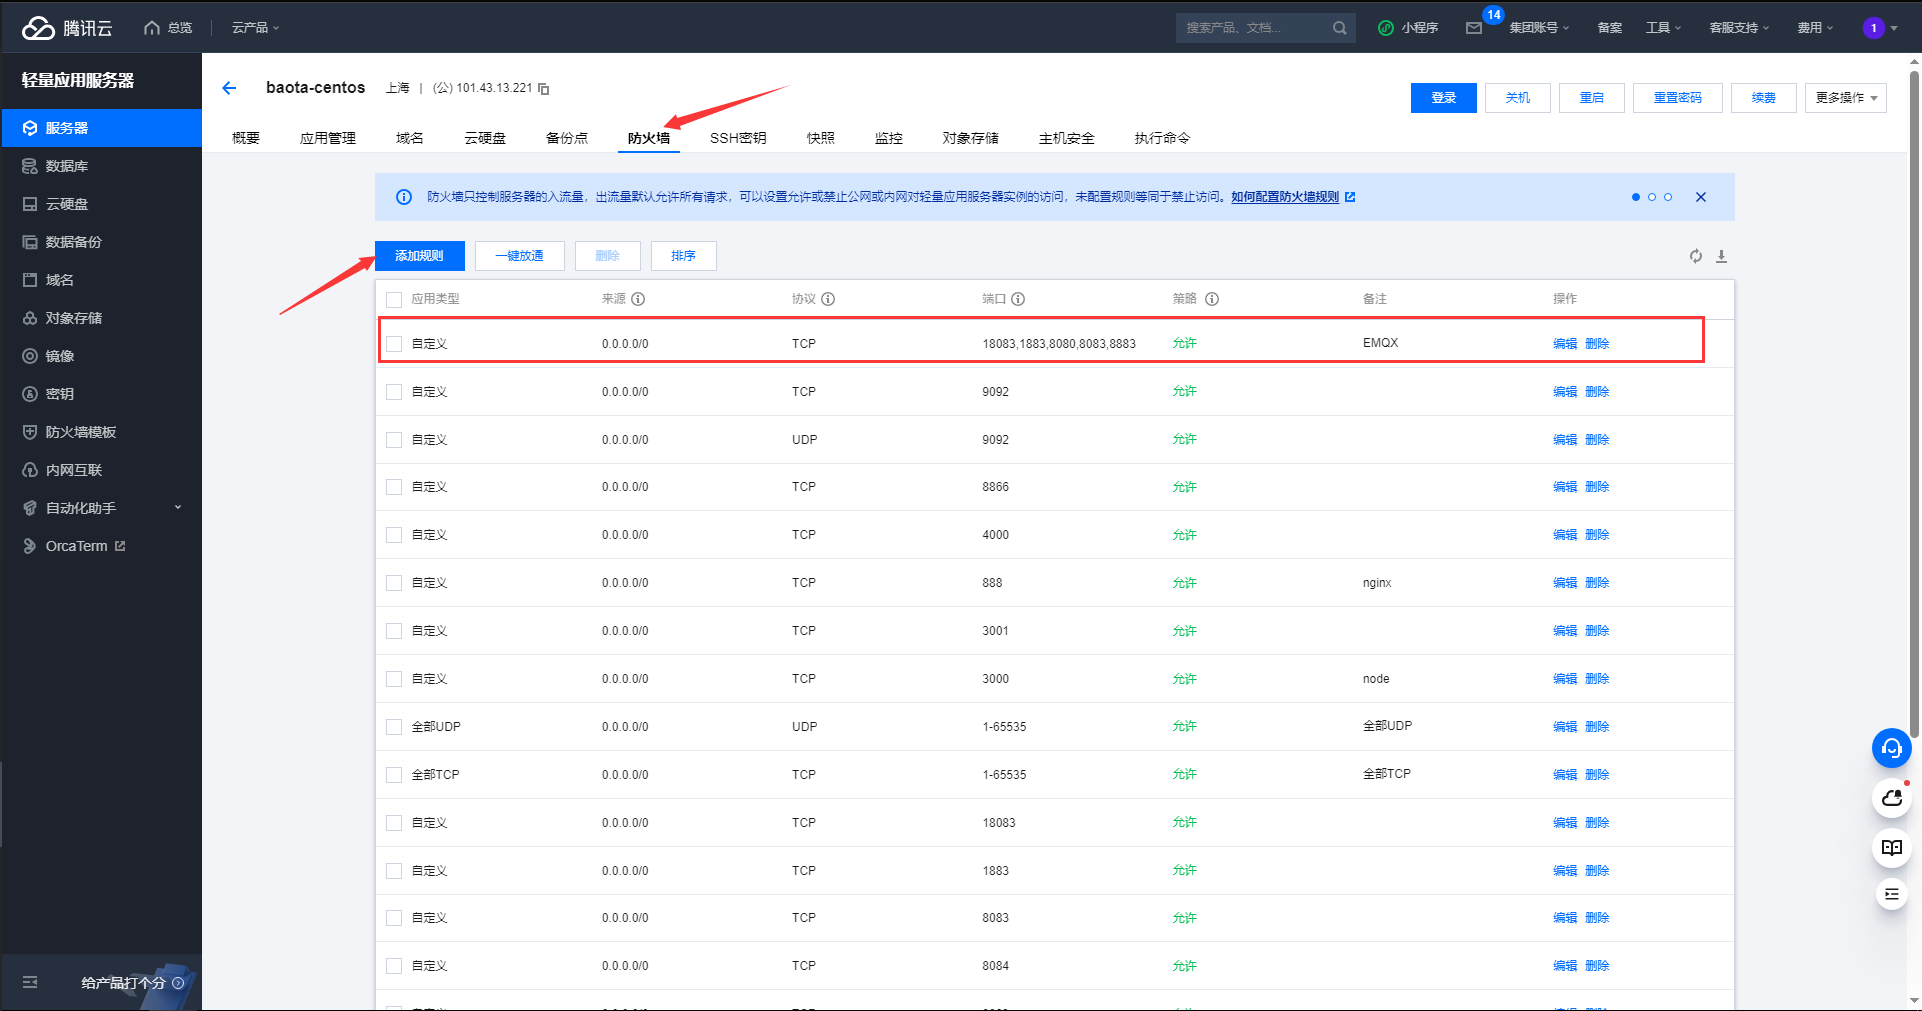Click the info icon next to 来源
The width and height of the screenshot is (1922, 1011).
tap(638, 299)
